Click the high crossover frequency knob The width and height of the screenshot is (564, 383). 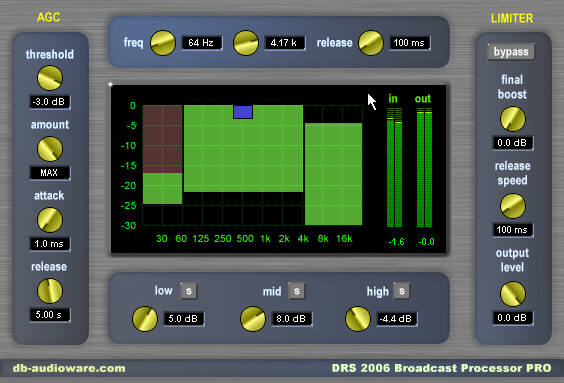pos(246,43)
